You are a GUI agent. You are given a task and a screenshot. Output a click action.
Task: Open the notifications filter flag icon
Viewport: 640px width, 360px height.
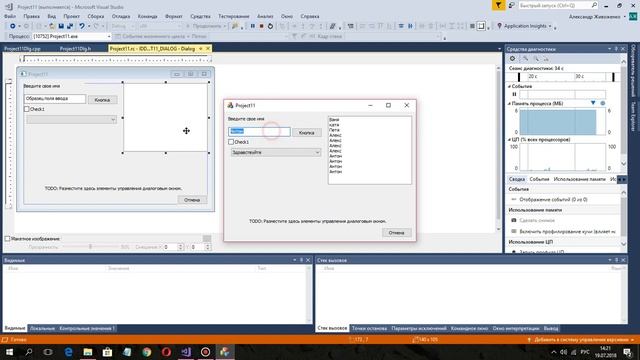(x=498, y=5)
